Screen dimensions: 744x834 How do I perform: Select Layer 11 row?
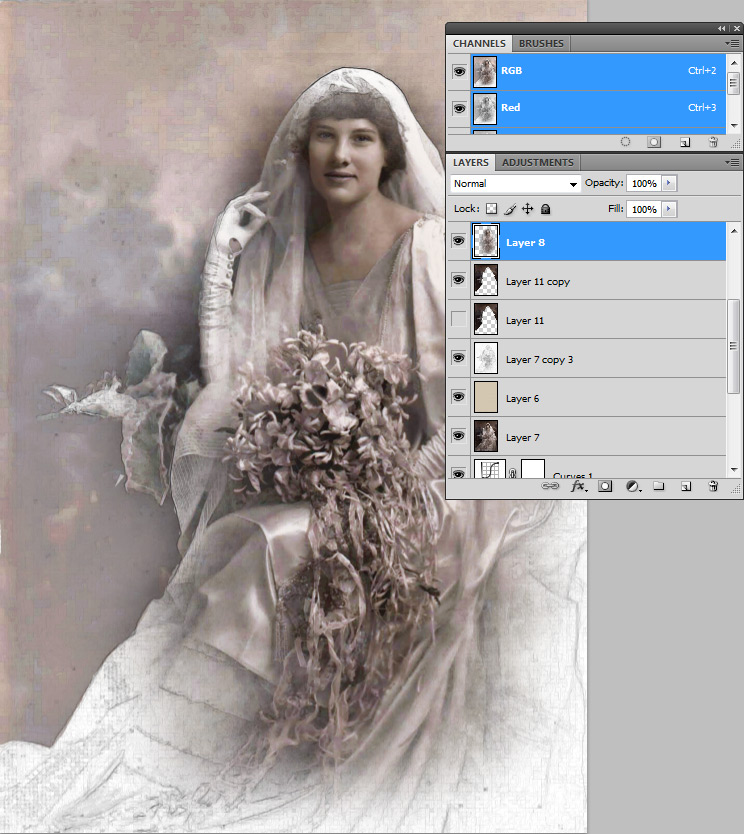pyautogui.click(x=587, y=319)
